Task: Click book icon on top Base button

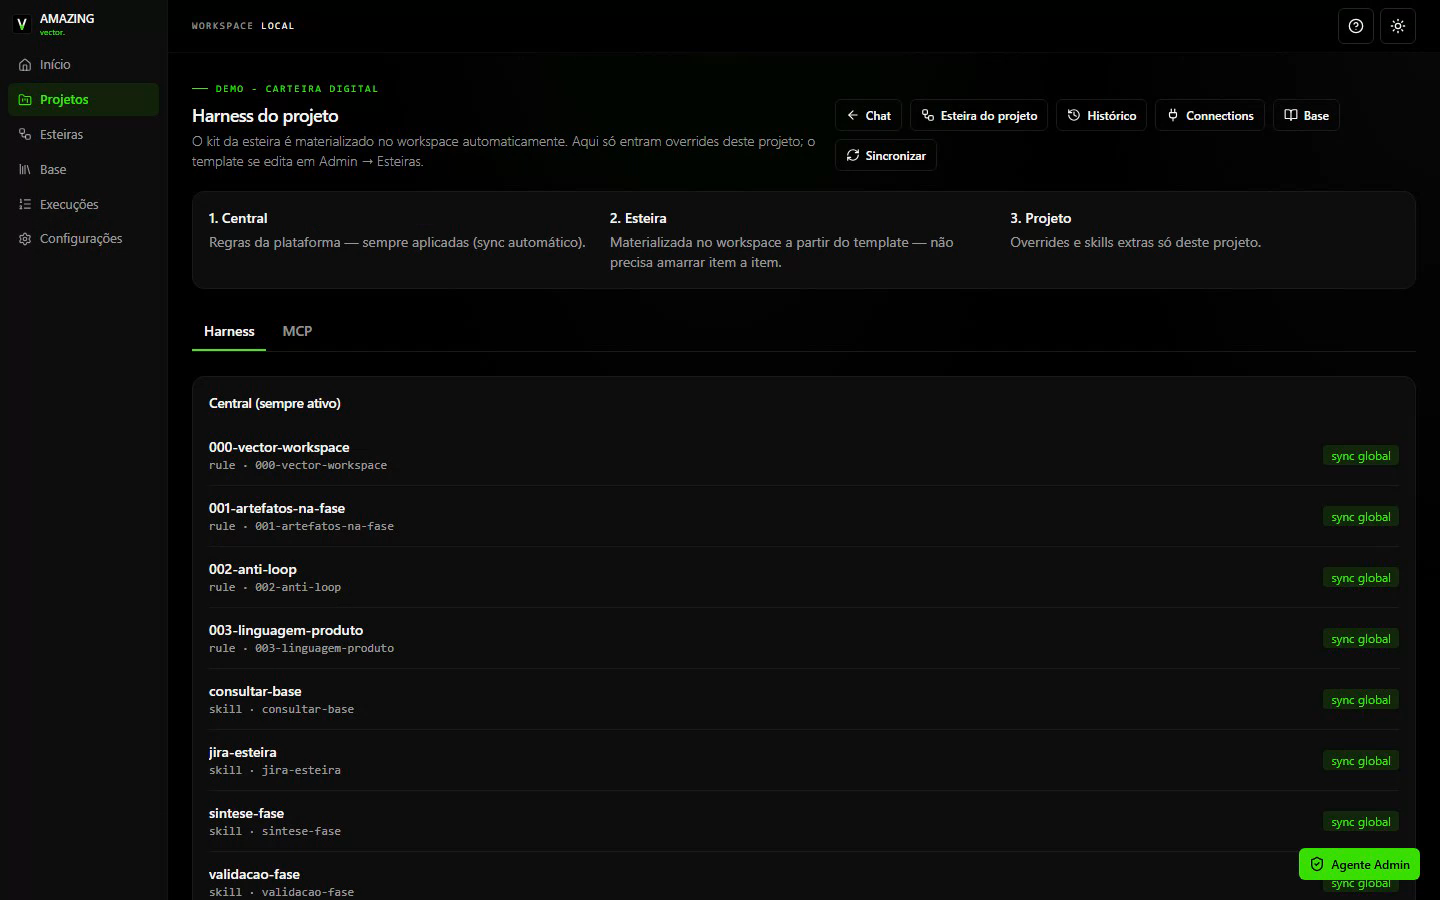Action: click(x=1291, y=116)
